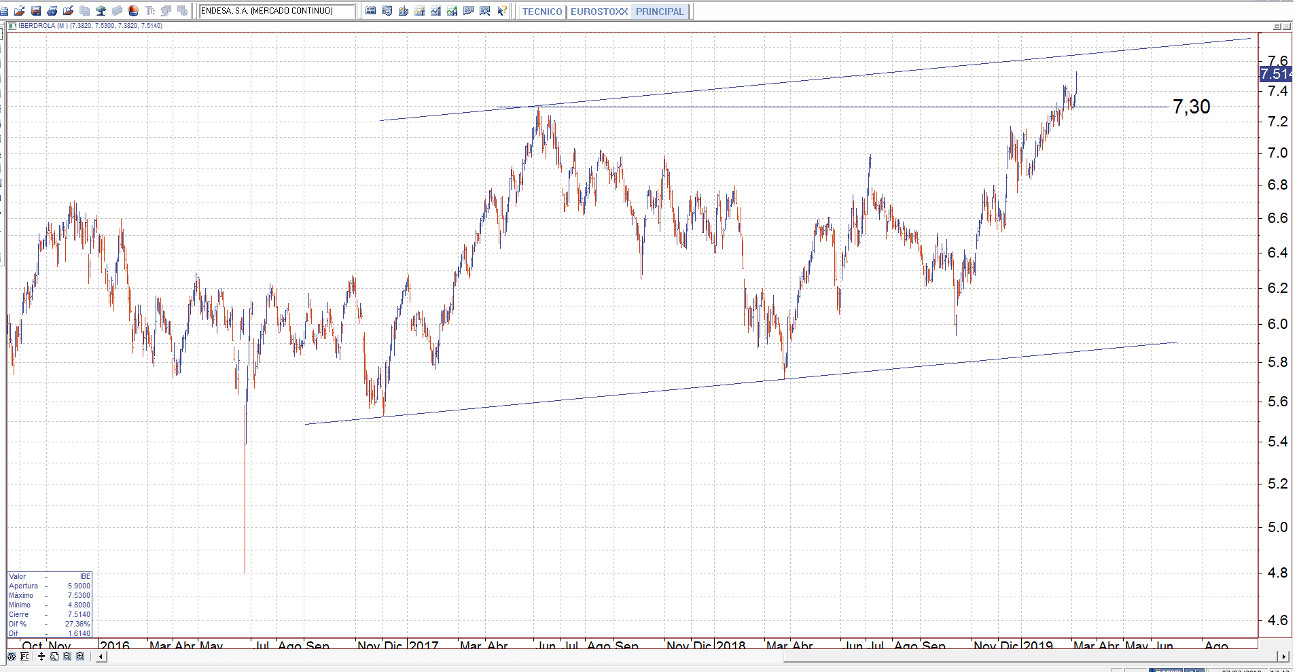Viewport: 1299px width, 672px height.
Task: Select the crosshair move tool below chart
Action: click(x=41, y=657)
